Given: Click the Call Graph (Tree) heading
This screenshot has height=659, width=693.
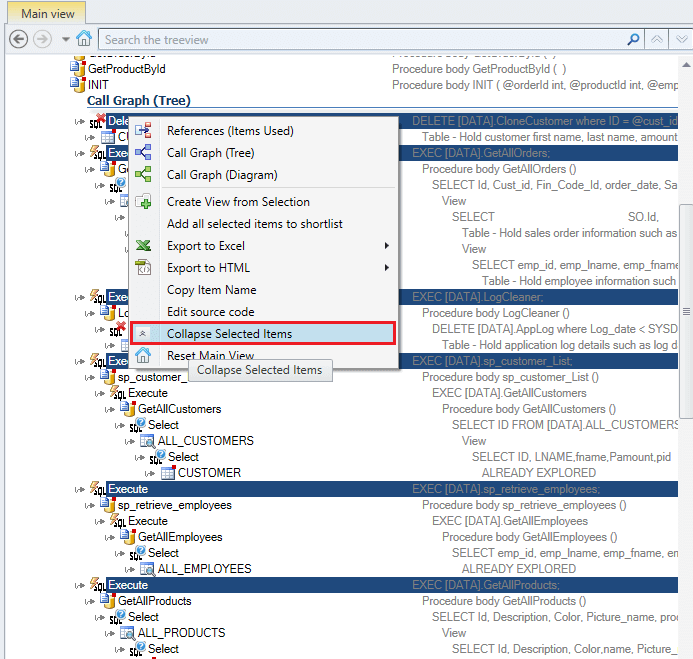Looking at the screenshot, I should 139,101.
